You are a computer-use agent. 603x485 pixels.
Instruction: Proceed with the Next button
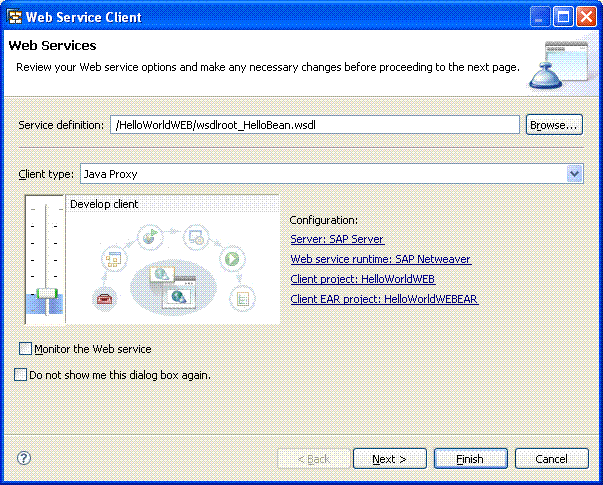click(x=389, y=459)
